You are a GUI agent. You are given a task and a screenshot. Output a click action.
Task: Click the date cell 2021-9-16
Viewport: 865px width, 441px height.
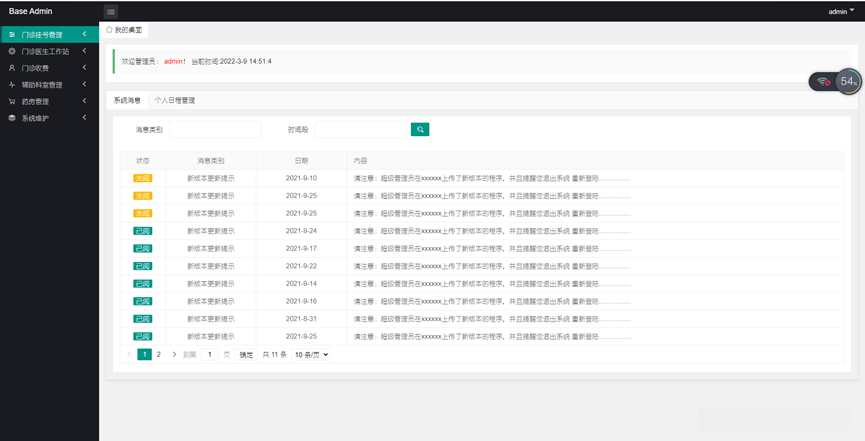[301, 301]
